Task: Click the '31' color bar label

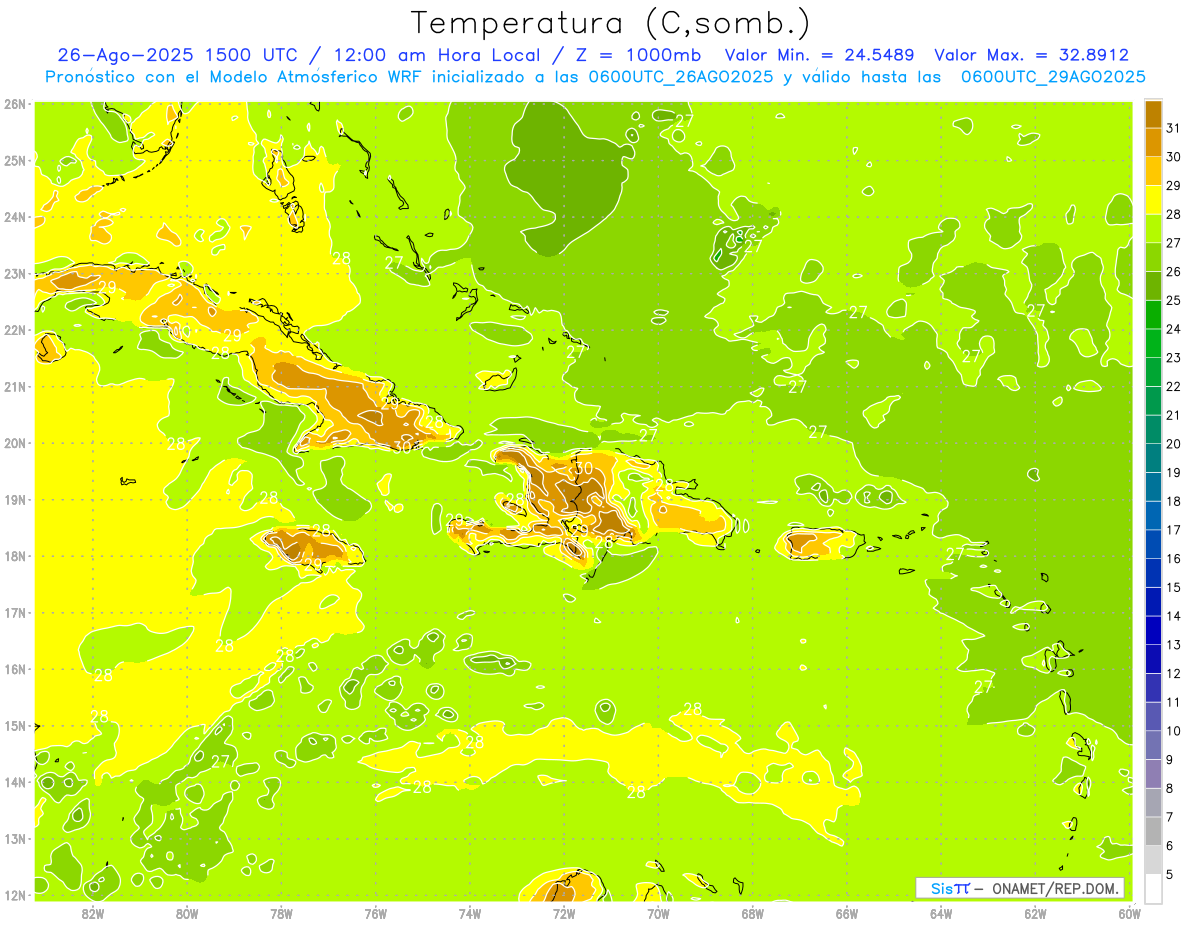Action: tap(1174, 128)
